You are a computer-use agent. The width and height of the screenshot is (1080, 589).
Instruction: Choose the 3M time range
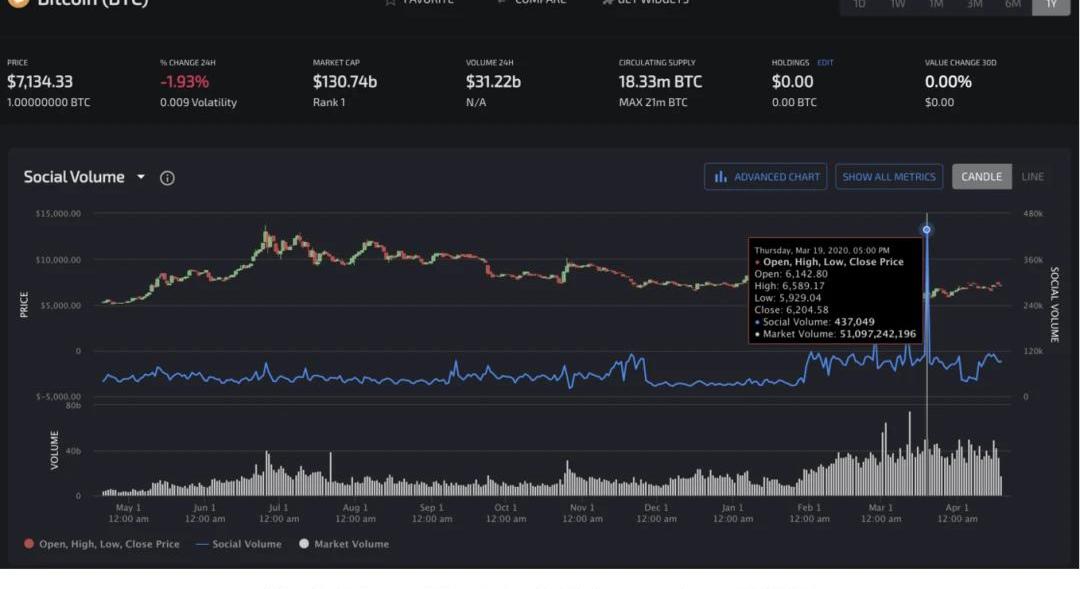click(974, 5)
